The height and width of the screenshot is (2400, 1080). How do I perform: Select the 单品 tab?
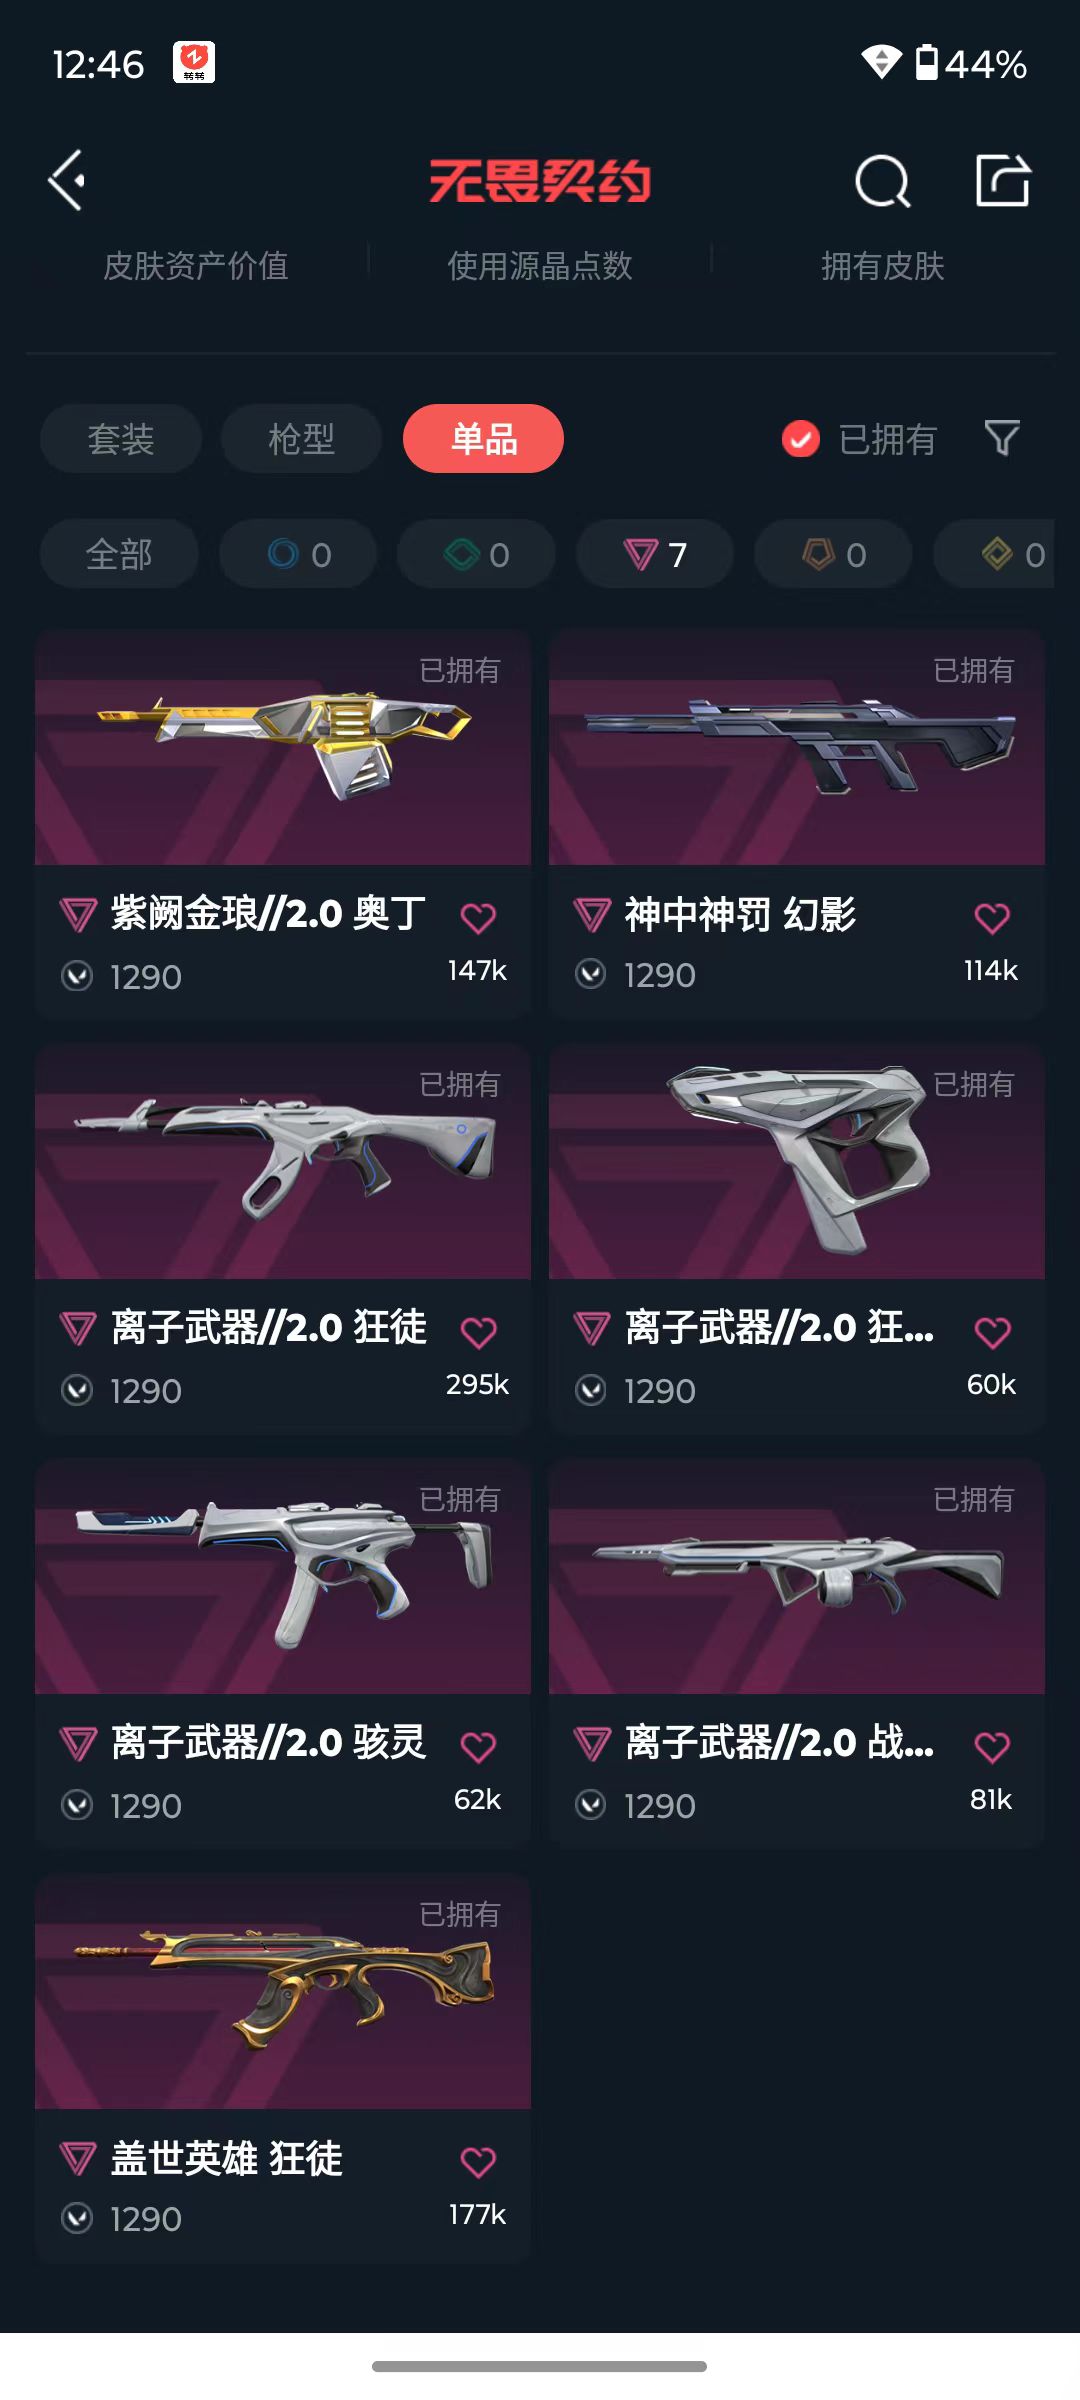pos(483,438)
